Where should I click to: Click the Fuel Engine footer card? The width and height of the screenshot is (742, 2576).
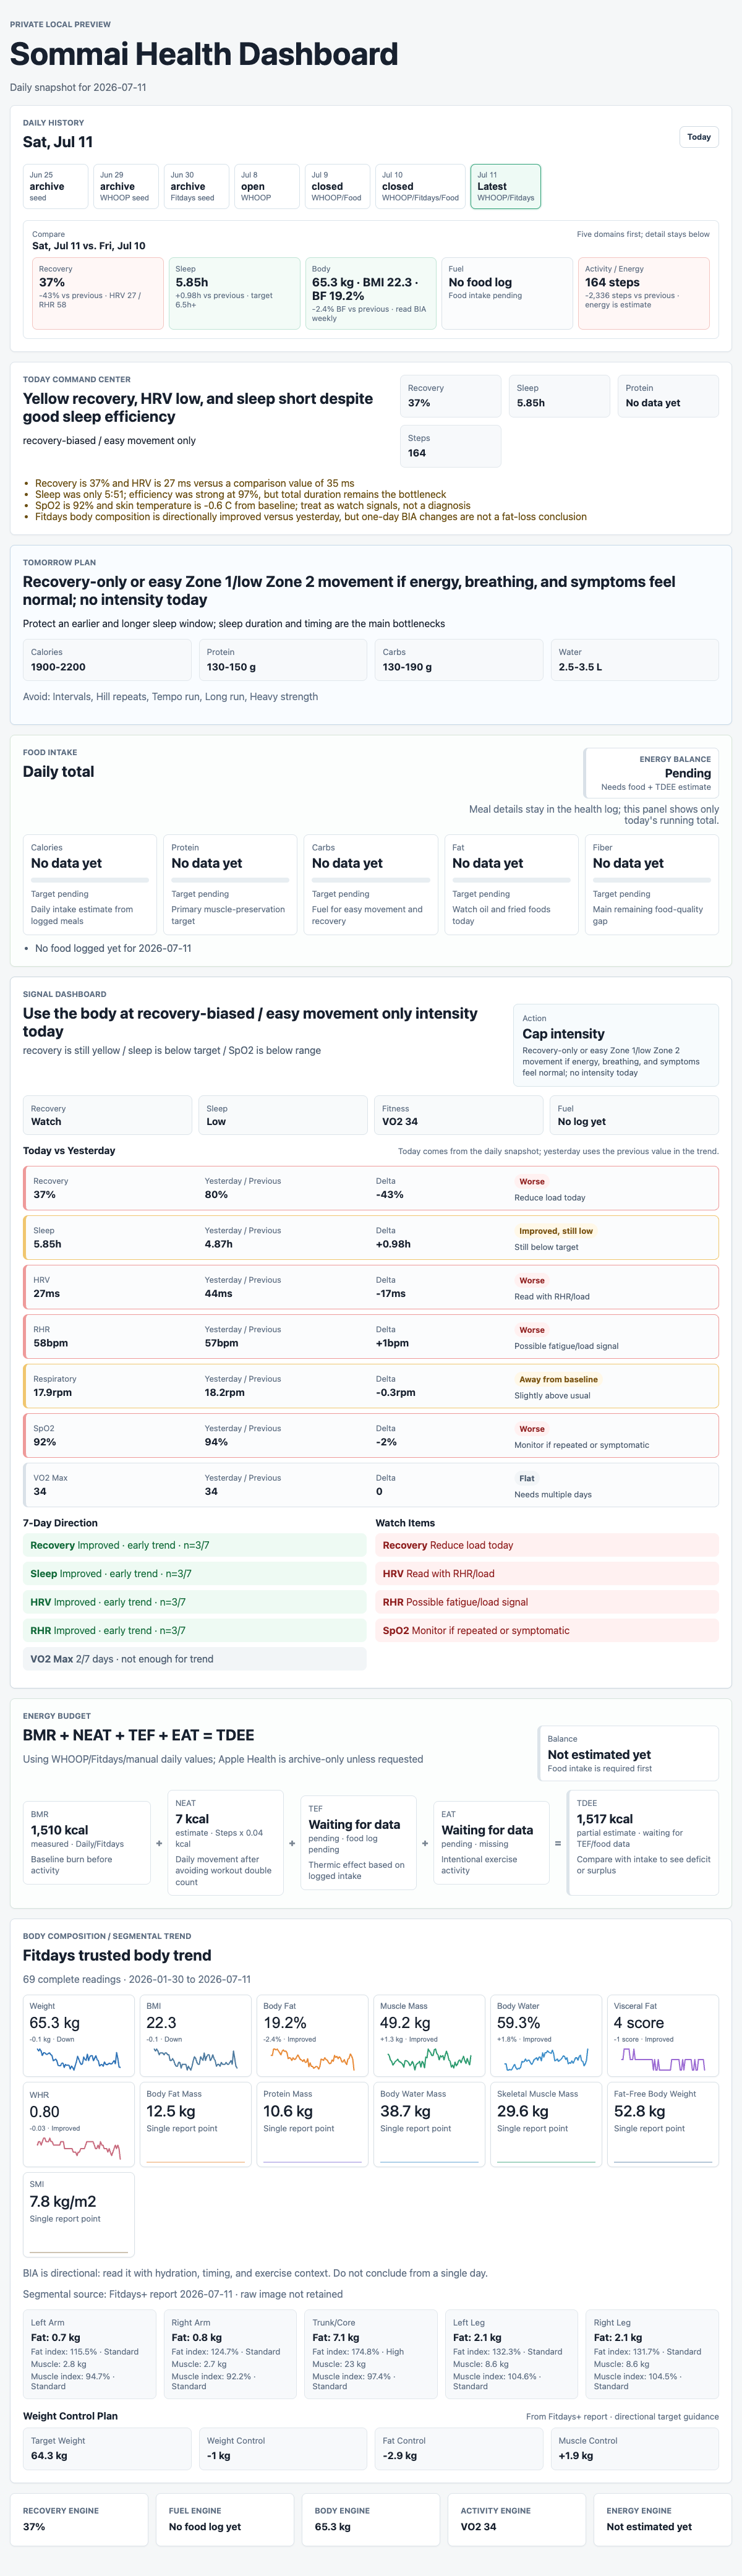coord(225,2519)
